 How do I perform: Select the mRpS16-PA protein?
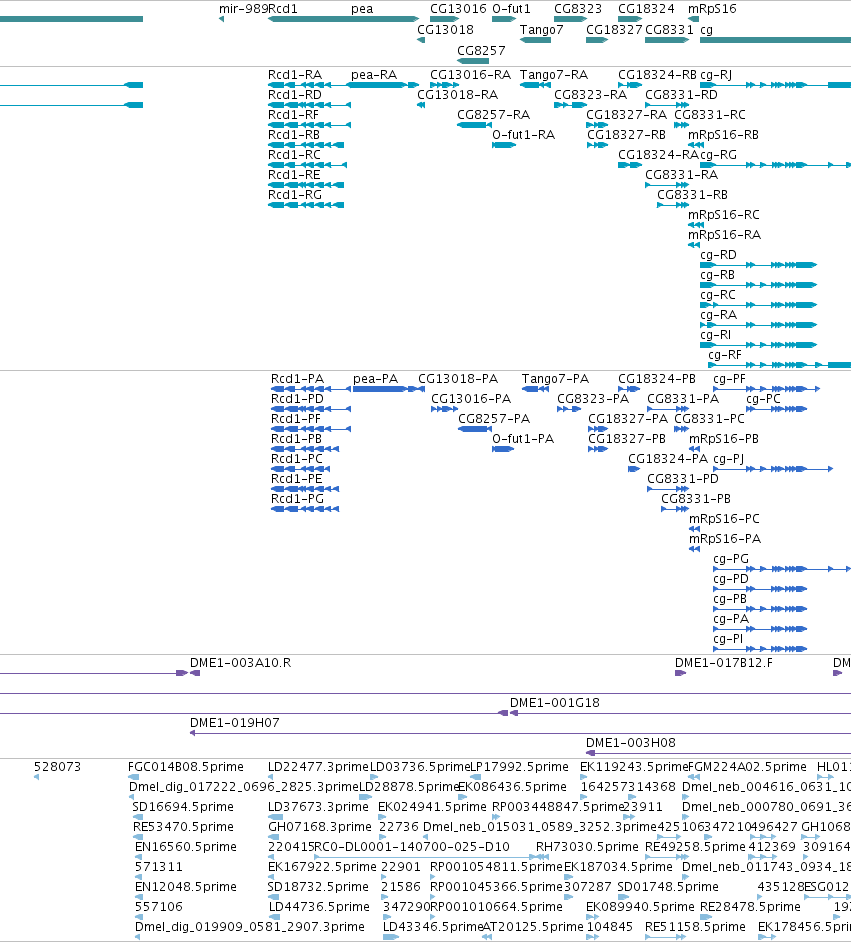point(725,539)
